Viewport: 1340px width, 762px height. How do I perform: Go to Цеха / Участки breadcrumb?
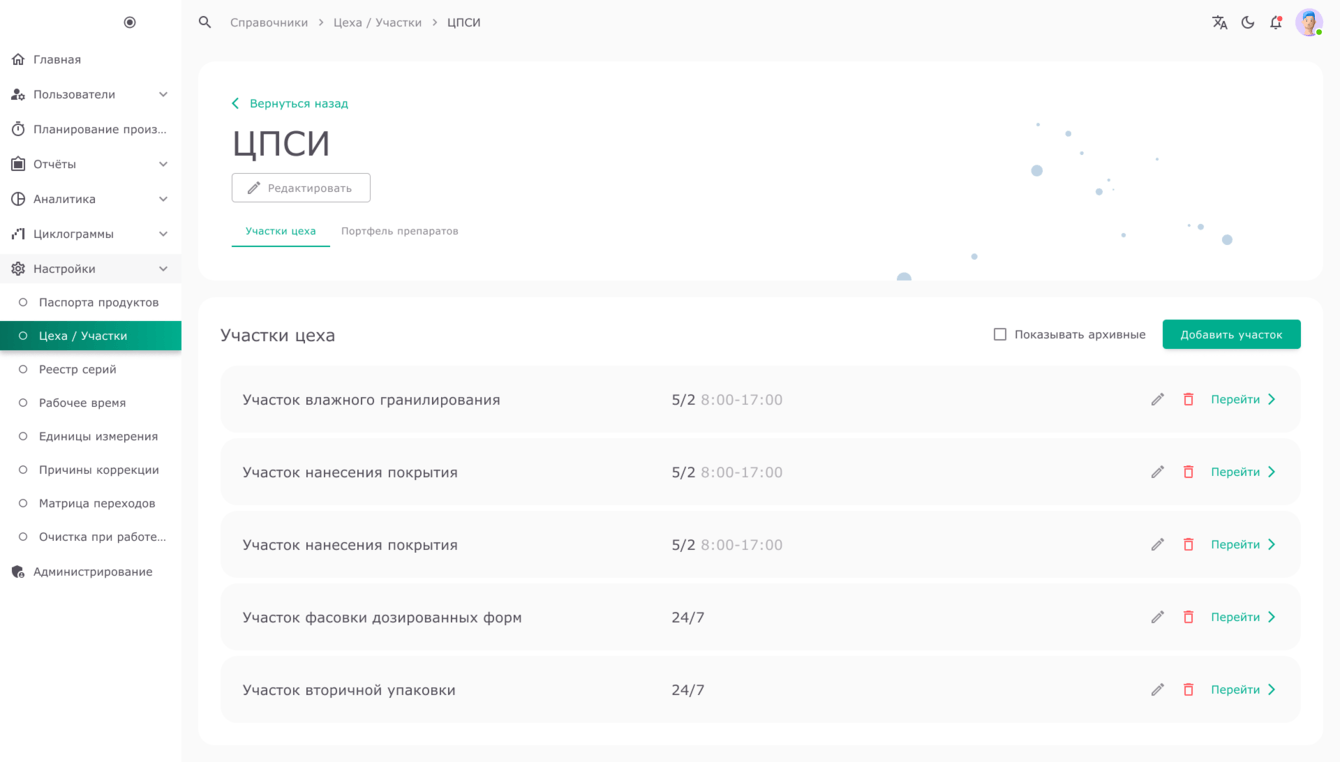tap(377, 22)
